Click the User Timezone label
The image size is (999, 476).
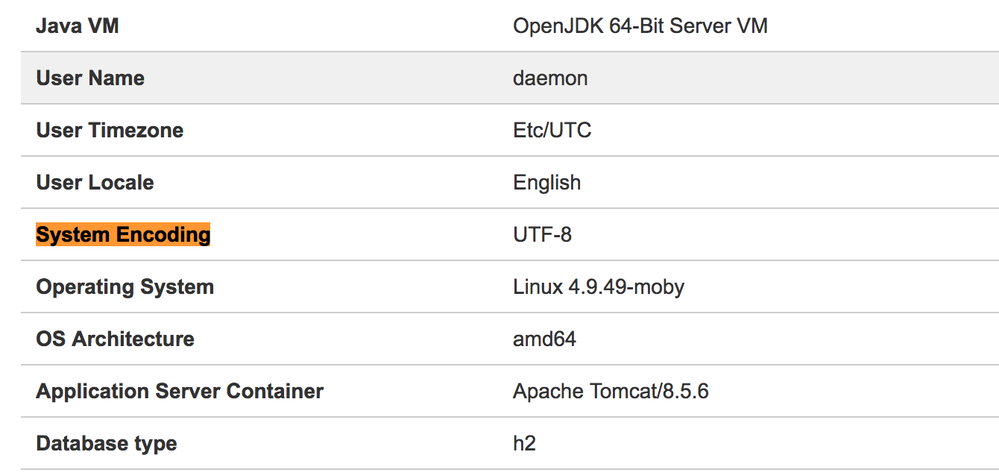coord(110,130)
